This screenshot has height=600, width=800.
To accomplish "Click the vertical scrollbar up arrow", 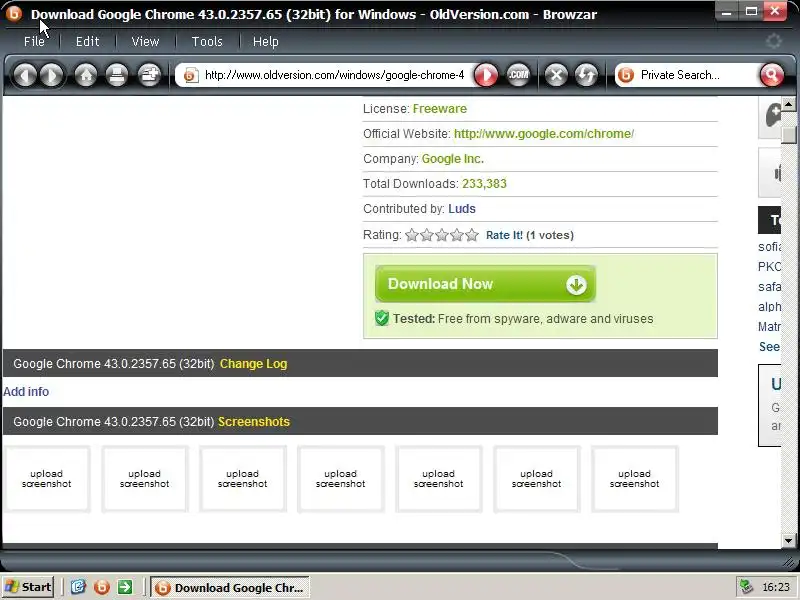I will 788,104.
